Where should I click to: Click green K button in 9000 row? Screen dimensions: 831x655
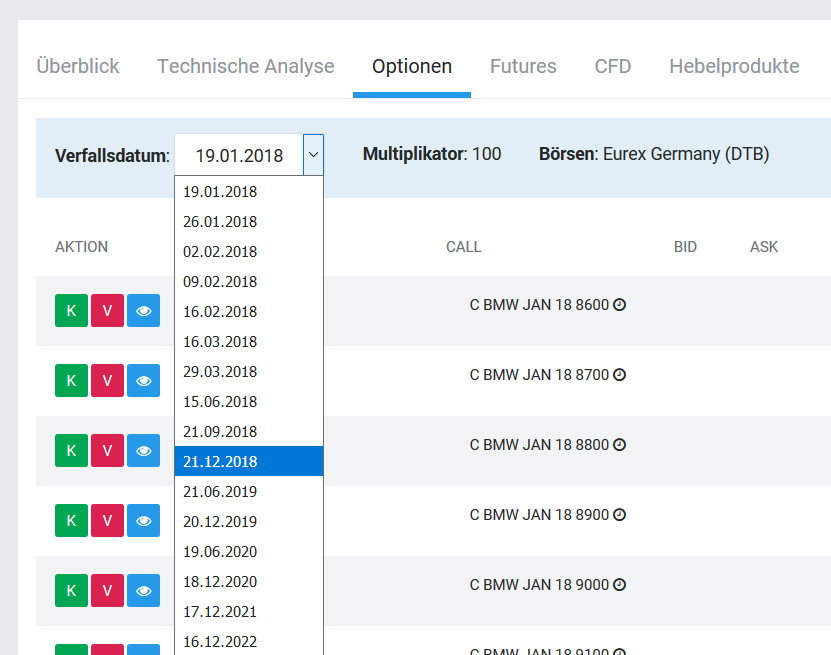pyautogui.click(x=72, y=590)
